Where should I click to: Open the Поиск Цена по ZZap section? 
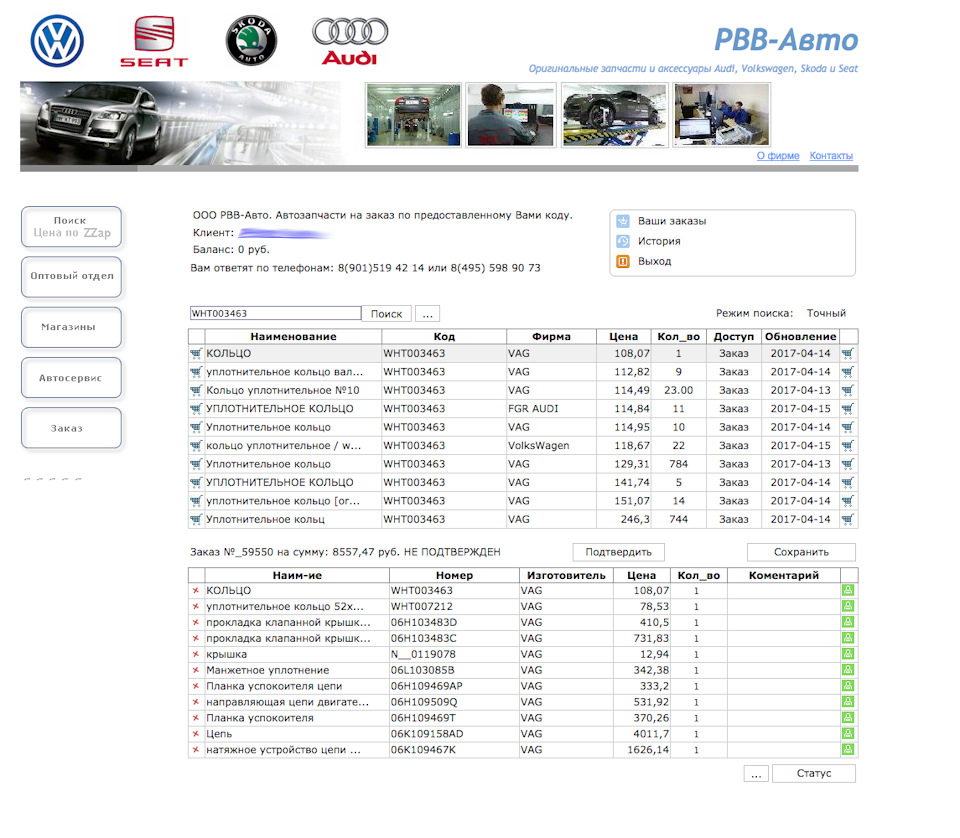(x=72, y=226)
